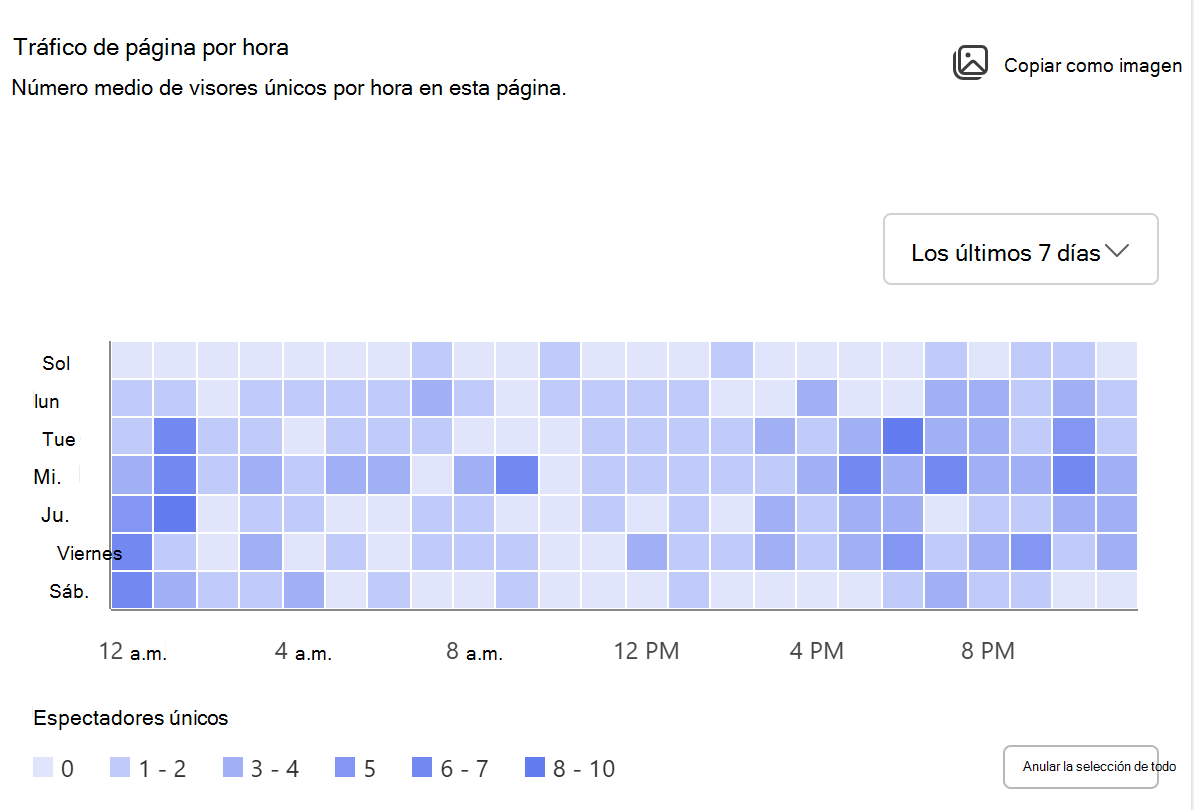The width and height of the screenshot is (1194, 810).
Task: Select the Tue row label
Action: (x=59, y=439)
